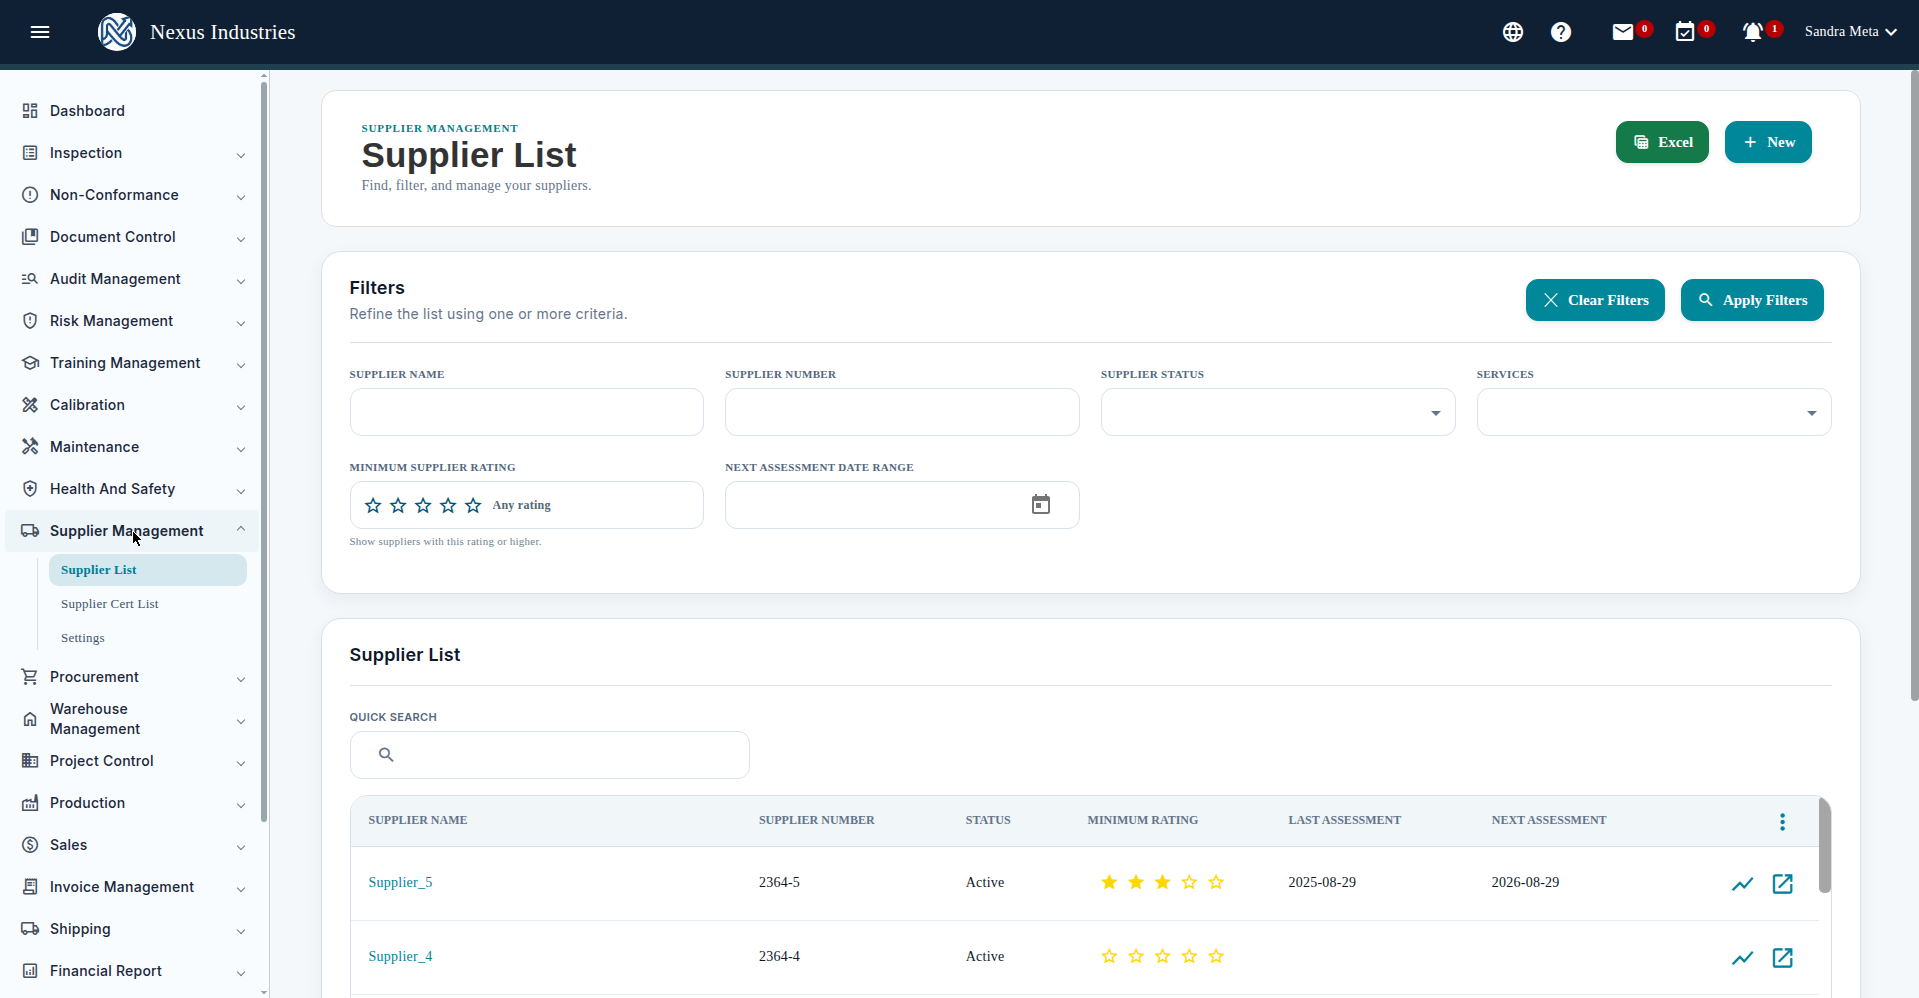The height and width of the screenshot is (998, 1919).
Task: Open the mail inbox icon
Action: [x=1623, y=32]
